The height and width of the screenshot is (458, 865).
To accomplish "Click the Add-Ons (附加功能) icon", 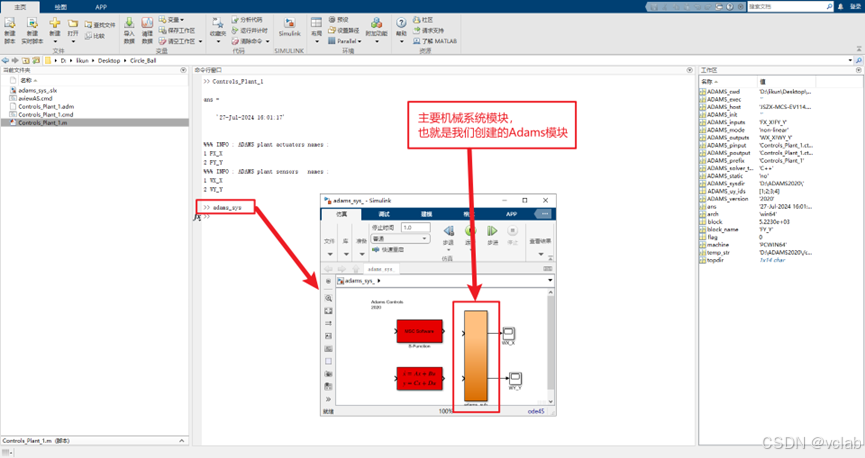I will coord(376,23).
